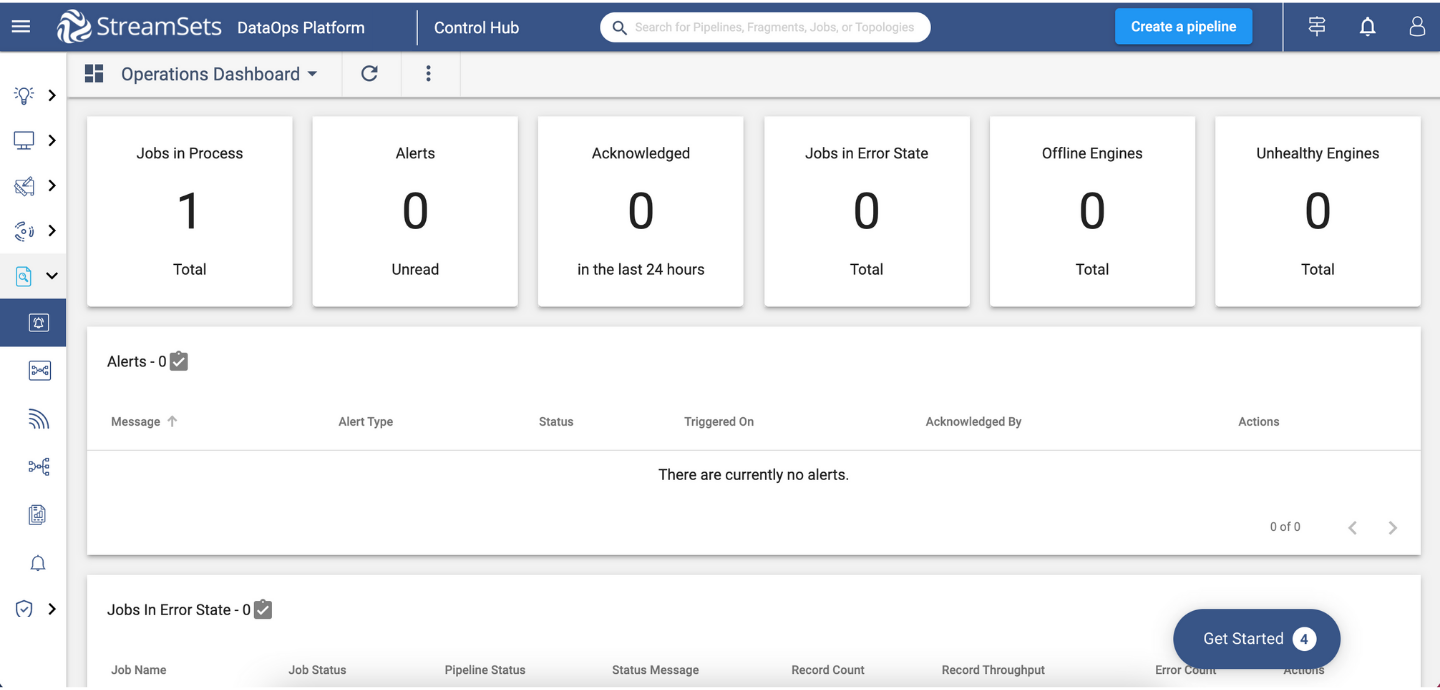Click the refresh dashboard icon
Viewport: 1440px width, 690px height.
pyautogui.click(x=369, y=74)
